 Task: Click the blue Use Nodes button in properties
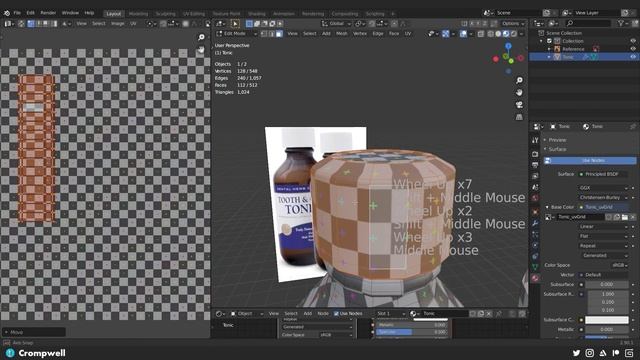pos(590,161)
